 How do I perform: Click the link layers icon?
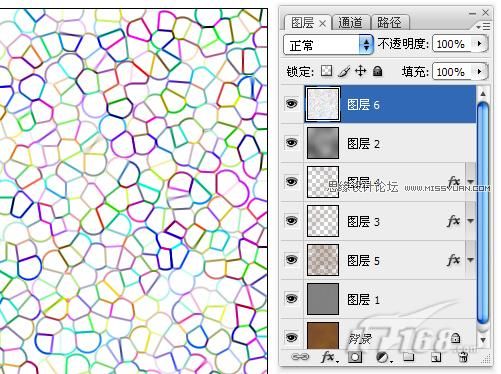click(300, 357)
